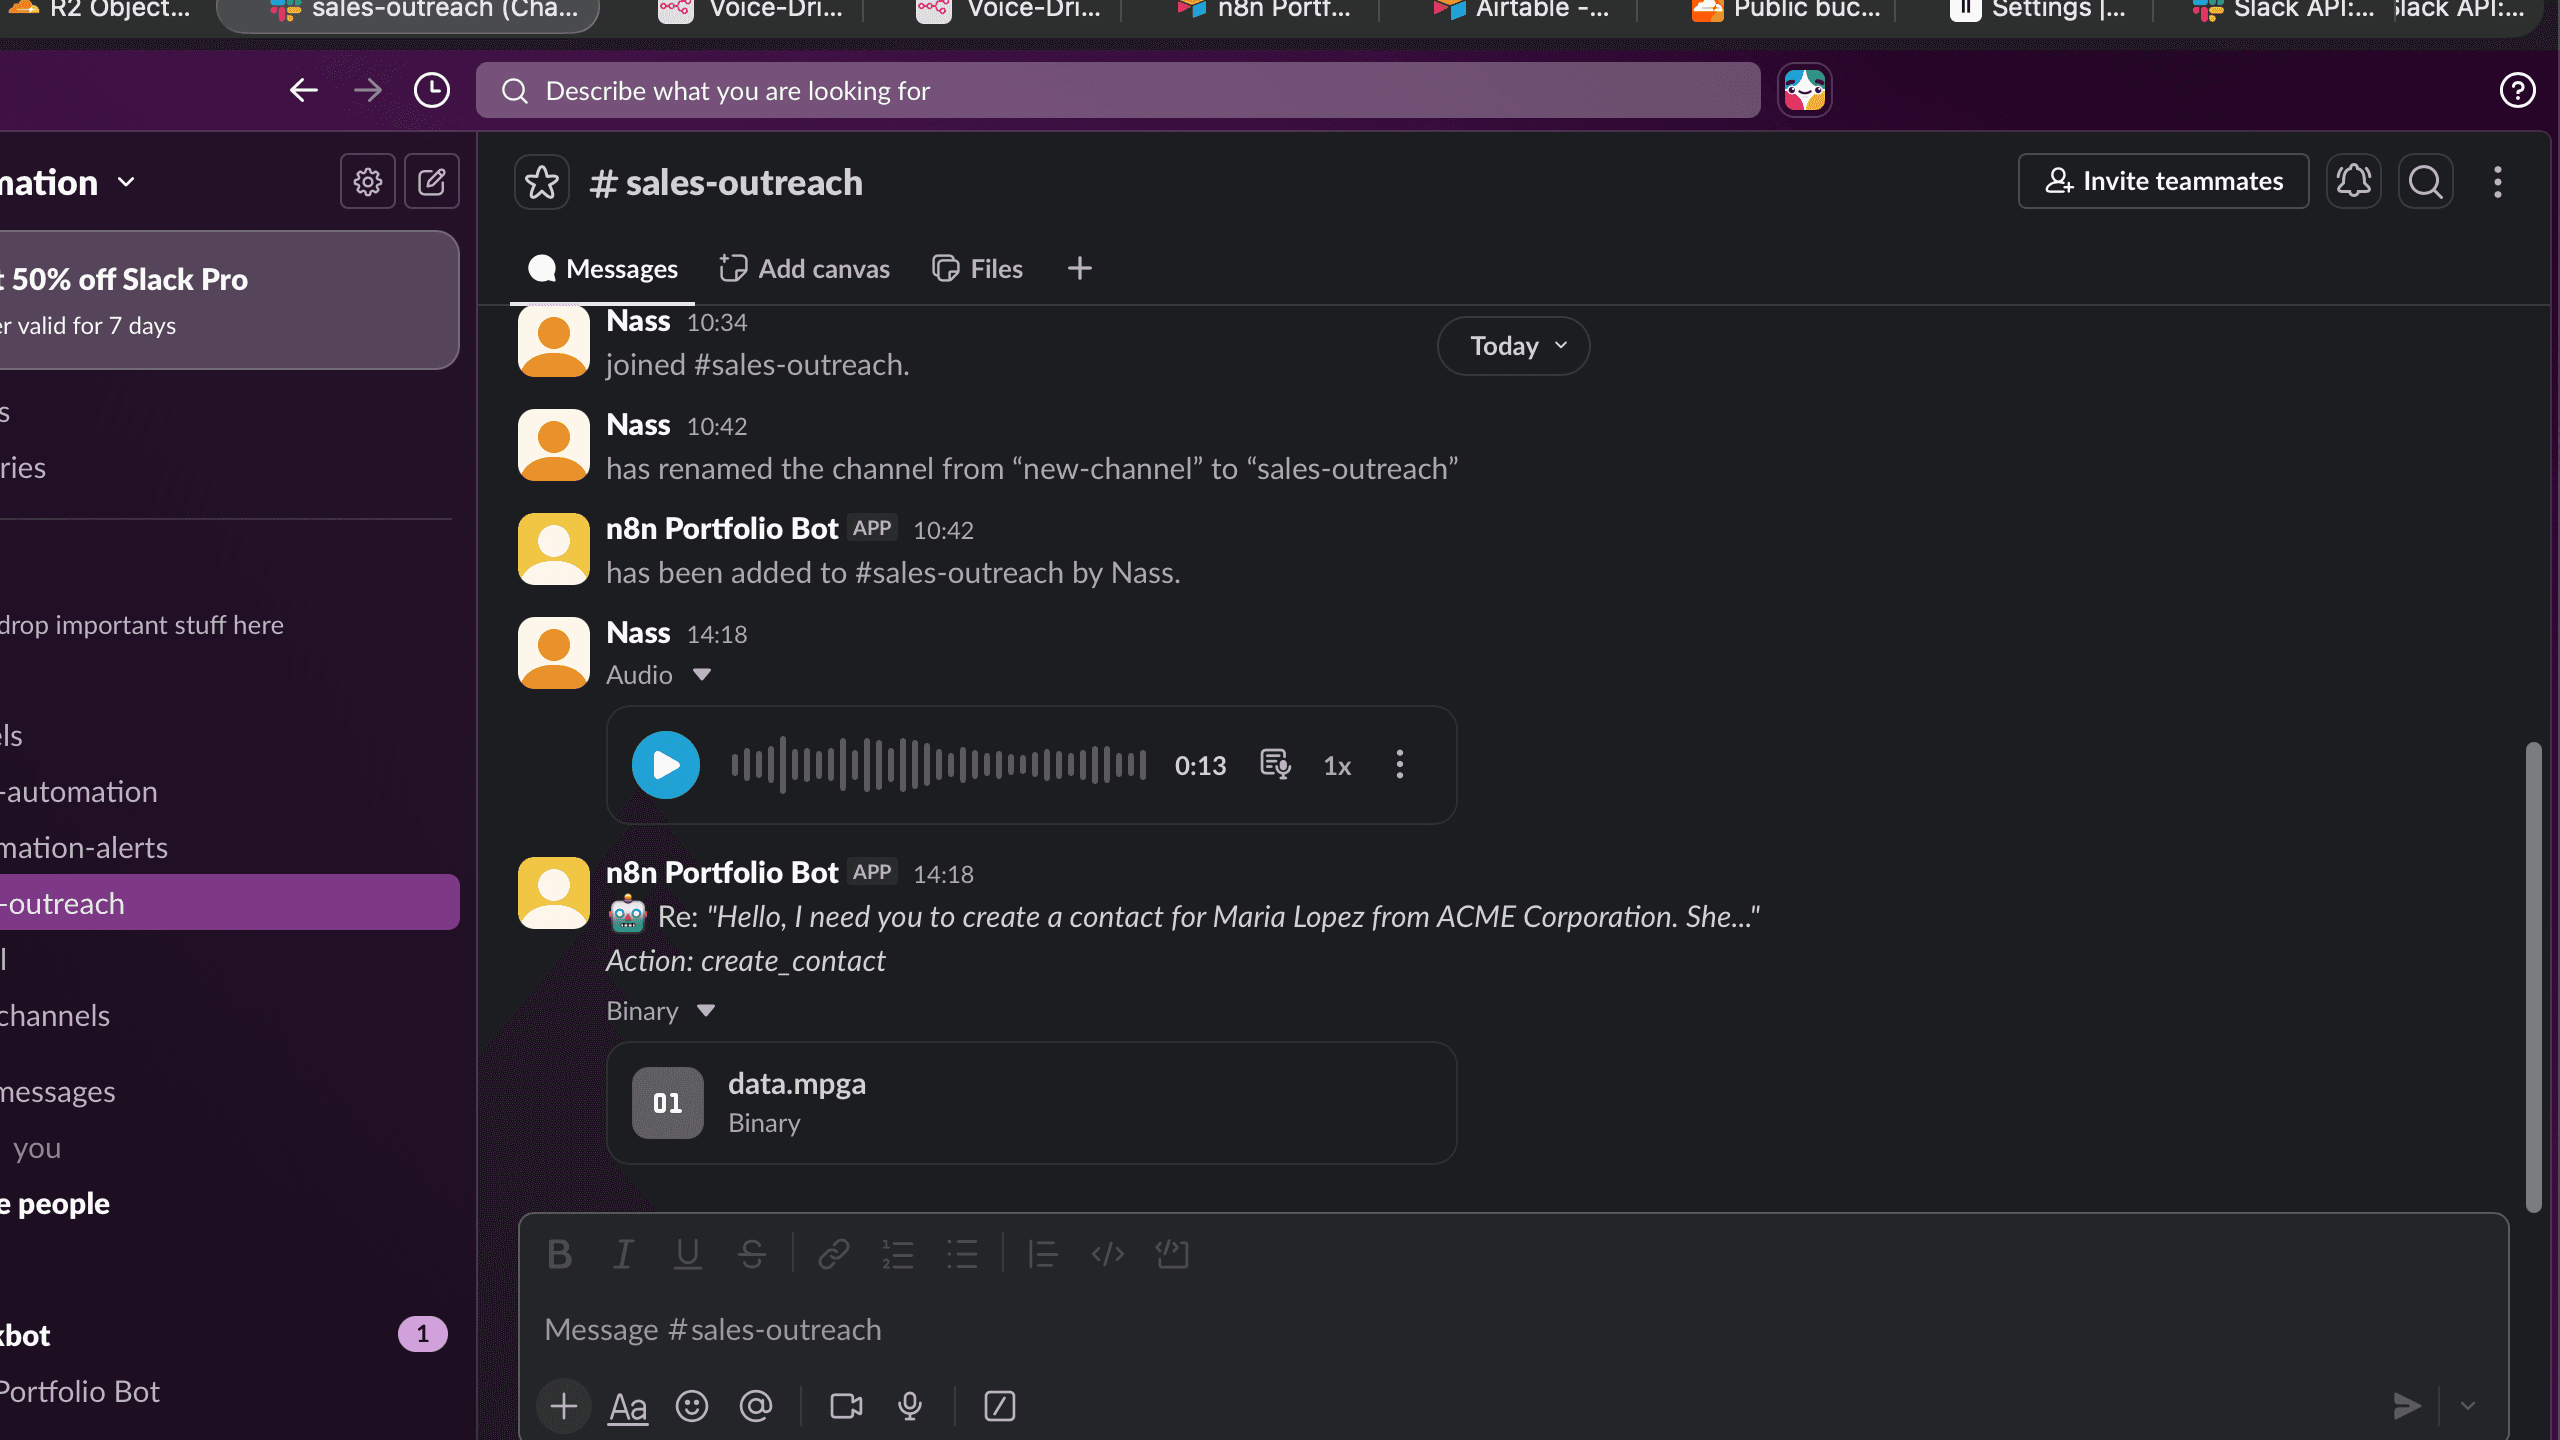Seek within the audio waveform
Image resolution: width=2560 pixels, height=1440 pixels.
click(x=939, y=765)
